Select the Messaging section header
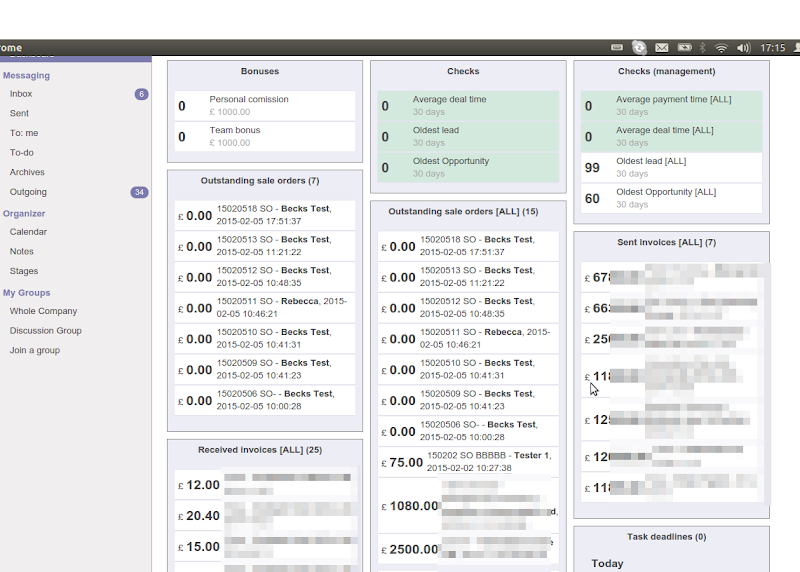The width and height of the screenshot is (800, 572). click(27, 76)
